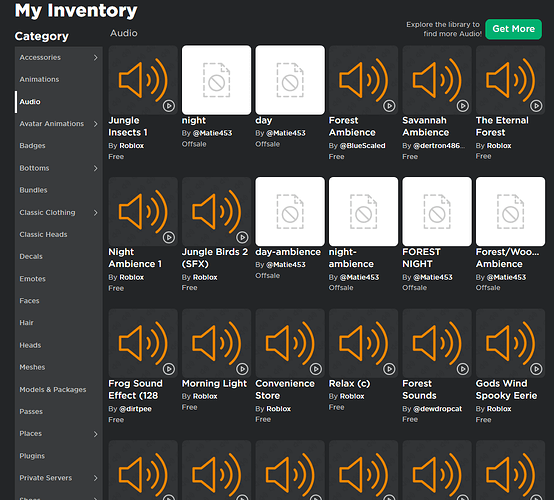Play Night Ambience 1 preview
The image size is (554, 500).
coord(169,237)
